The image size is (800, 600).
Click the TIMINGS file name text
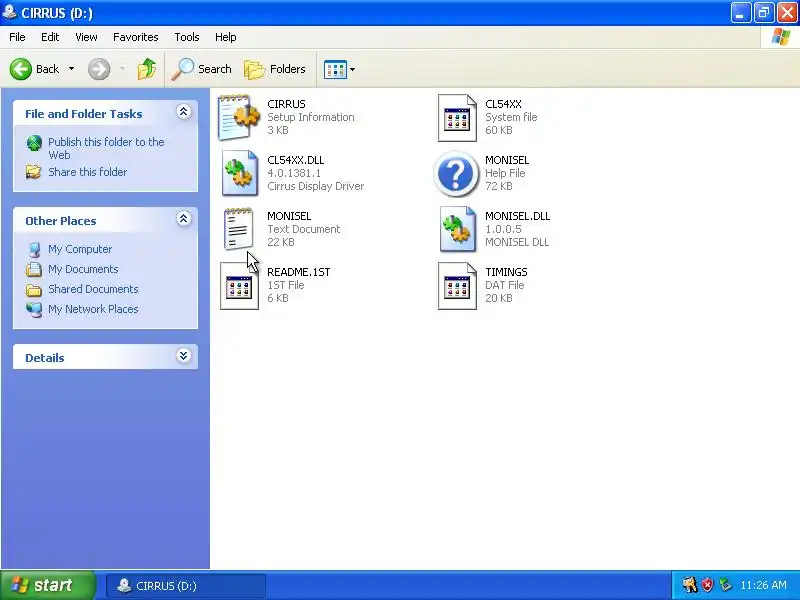click(506, 272)
